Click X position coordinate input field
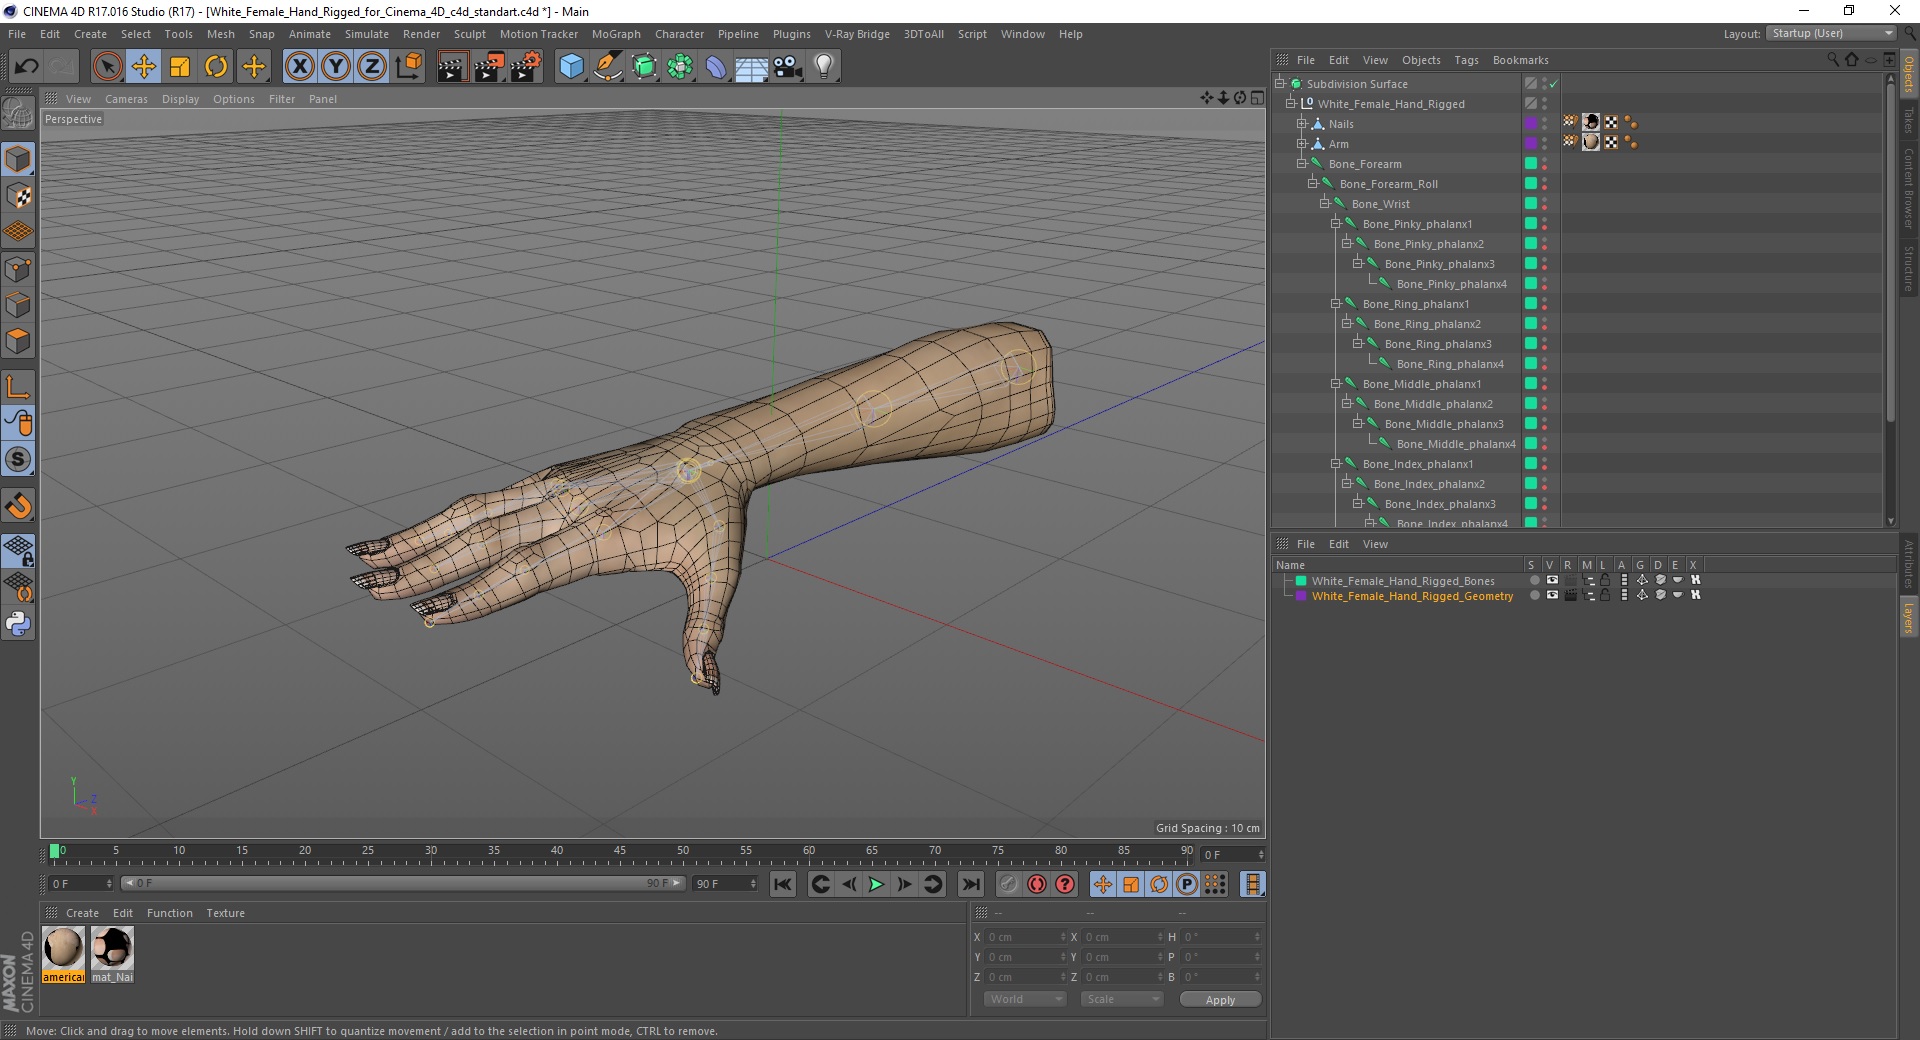The height and width of the screenshot is (1040, 1920). pos(1026,937)
